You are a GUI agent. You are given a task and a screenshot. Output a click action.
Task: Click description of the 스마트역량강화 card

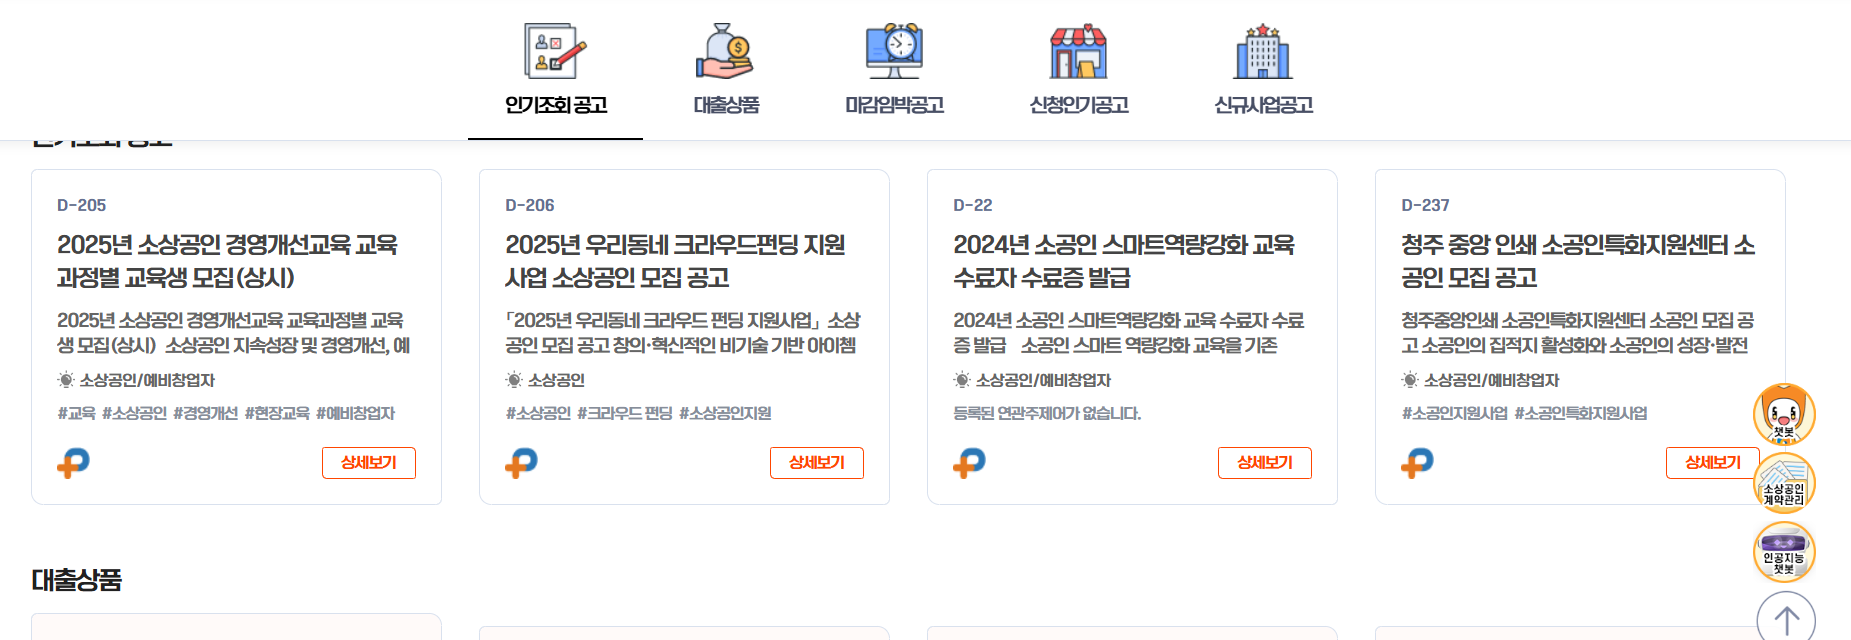click(1128, 333)
